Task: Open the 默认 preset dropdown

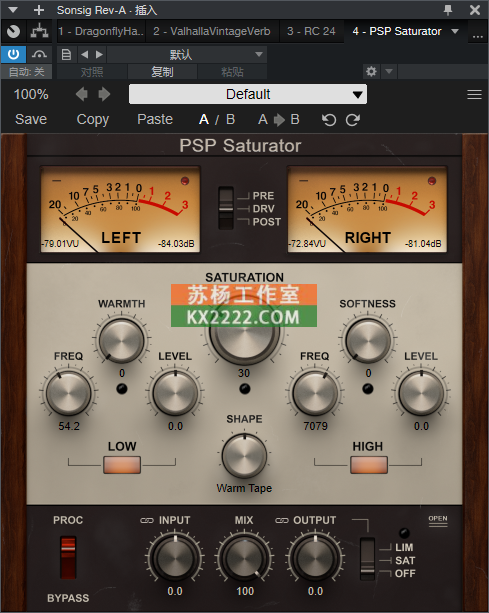Action: (x=187, y=54)
